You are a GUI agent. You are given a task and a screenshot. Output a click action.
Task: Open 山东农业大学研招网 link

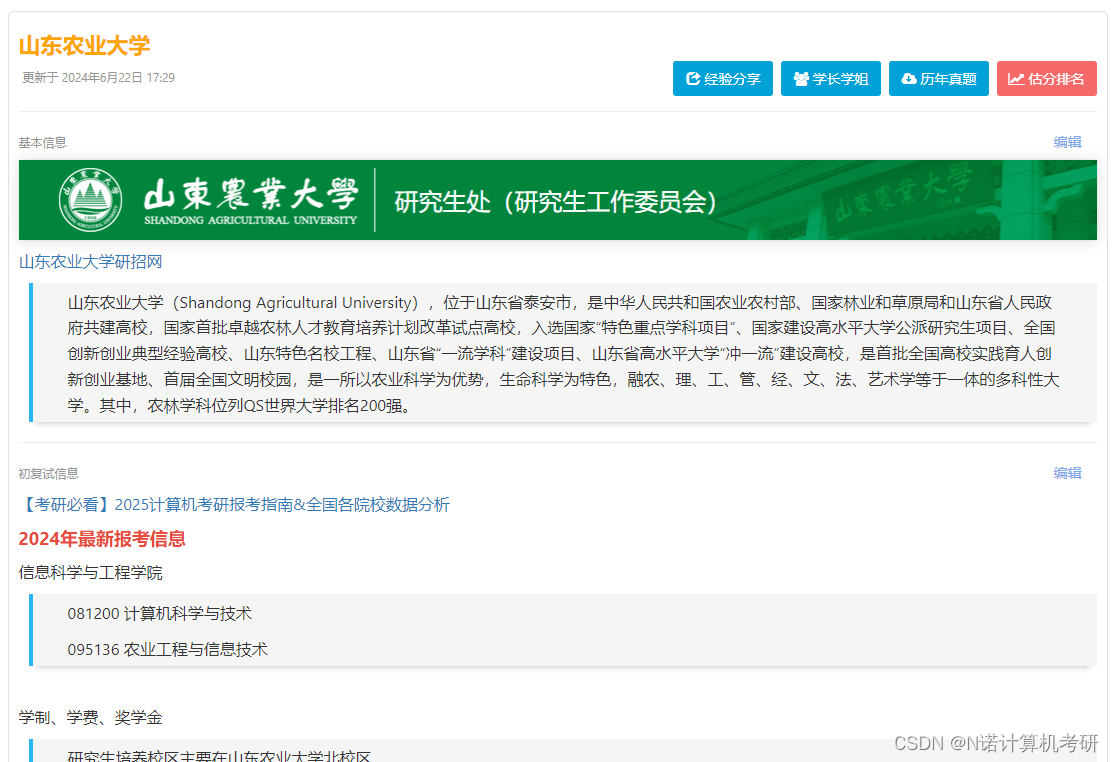[x=90, y=262]
